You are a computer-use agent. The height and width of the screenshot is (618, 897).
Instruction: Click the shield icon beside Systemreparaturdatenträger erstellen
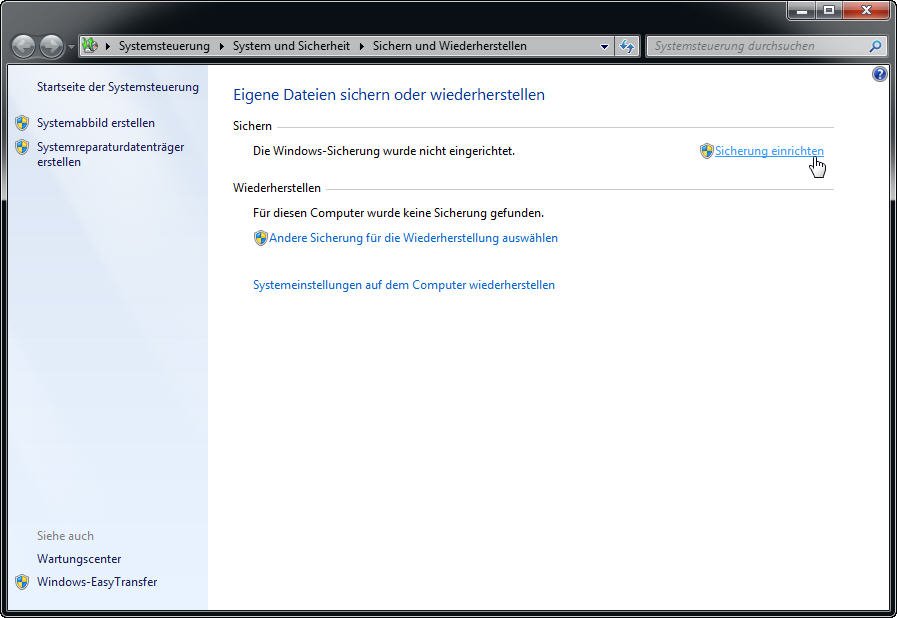click(22, 147)
